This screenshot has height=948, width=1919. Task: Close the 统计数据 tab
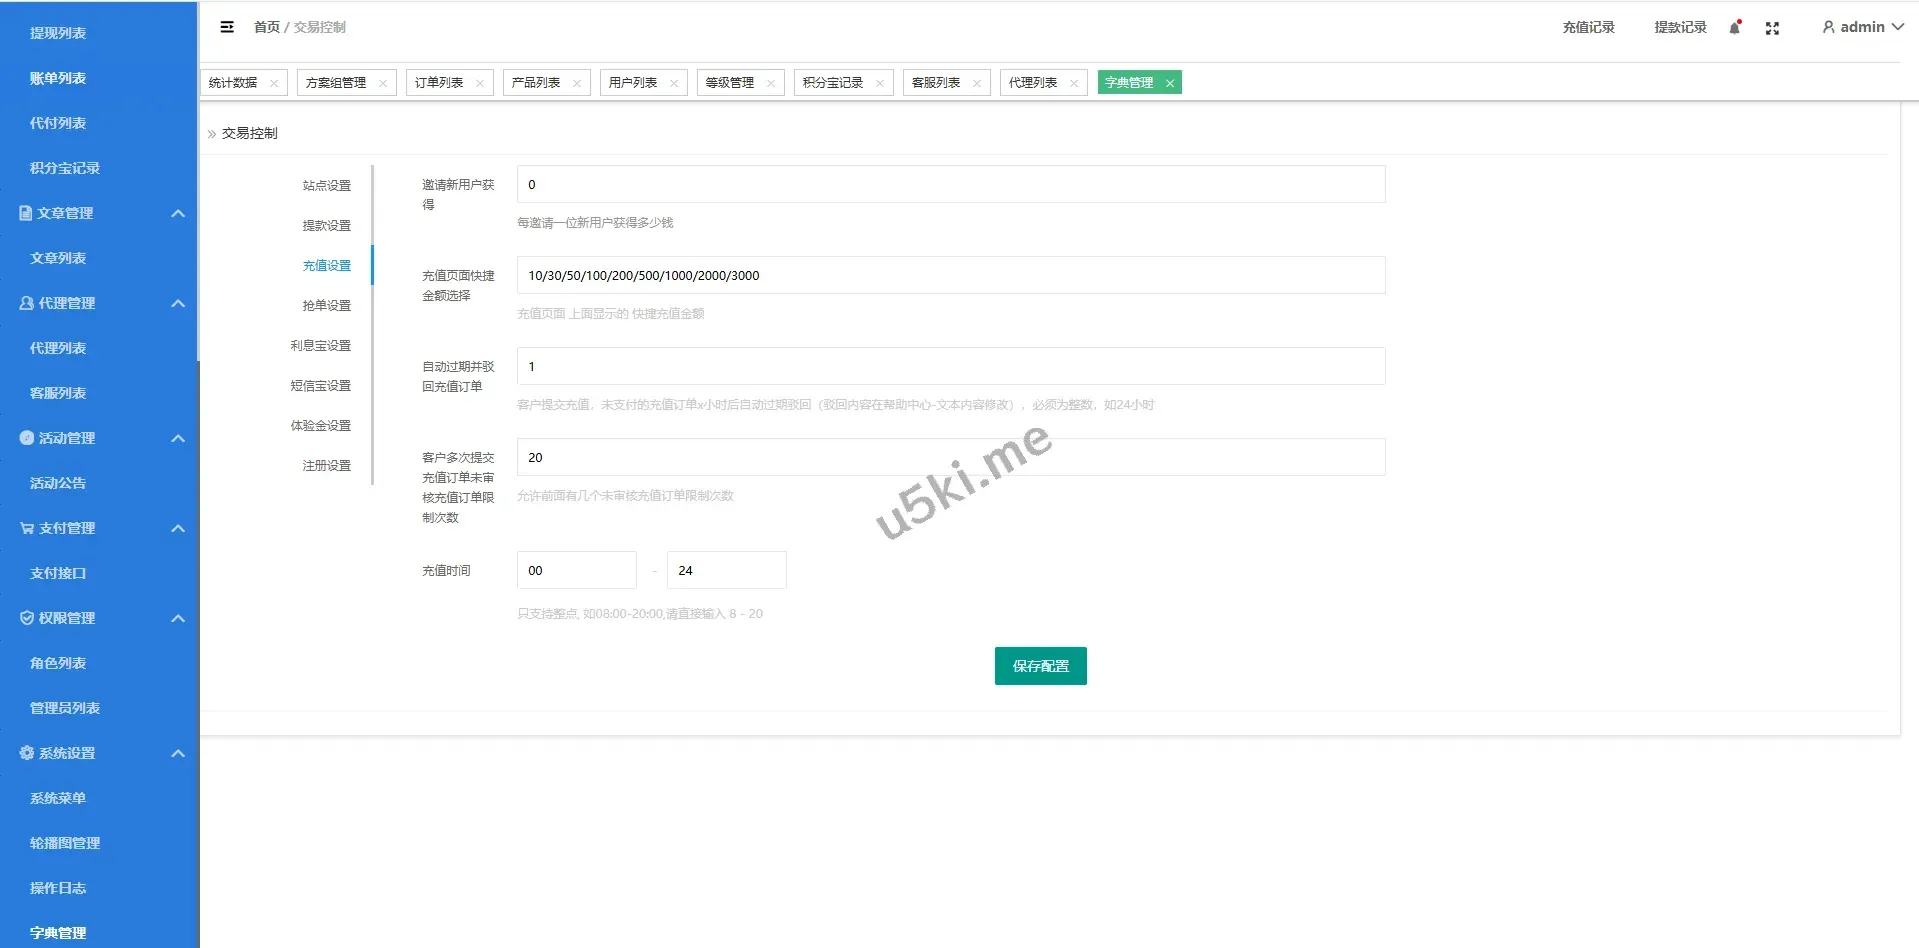[x=274, y=83]
